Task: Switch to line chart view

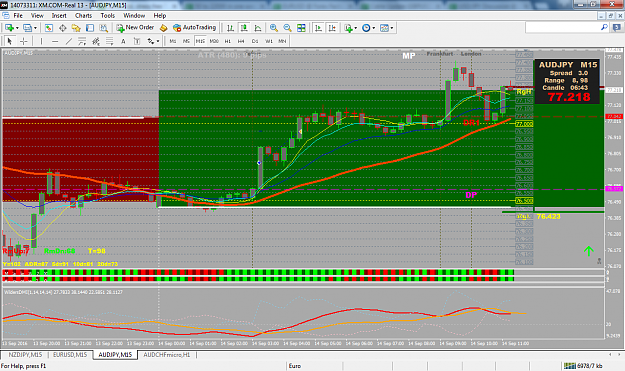Action: (x=257, y=28)
